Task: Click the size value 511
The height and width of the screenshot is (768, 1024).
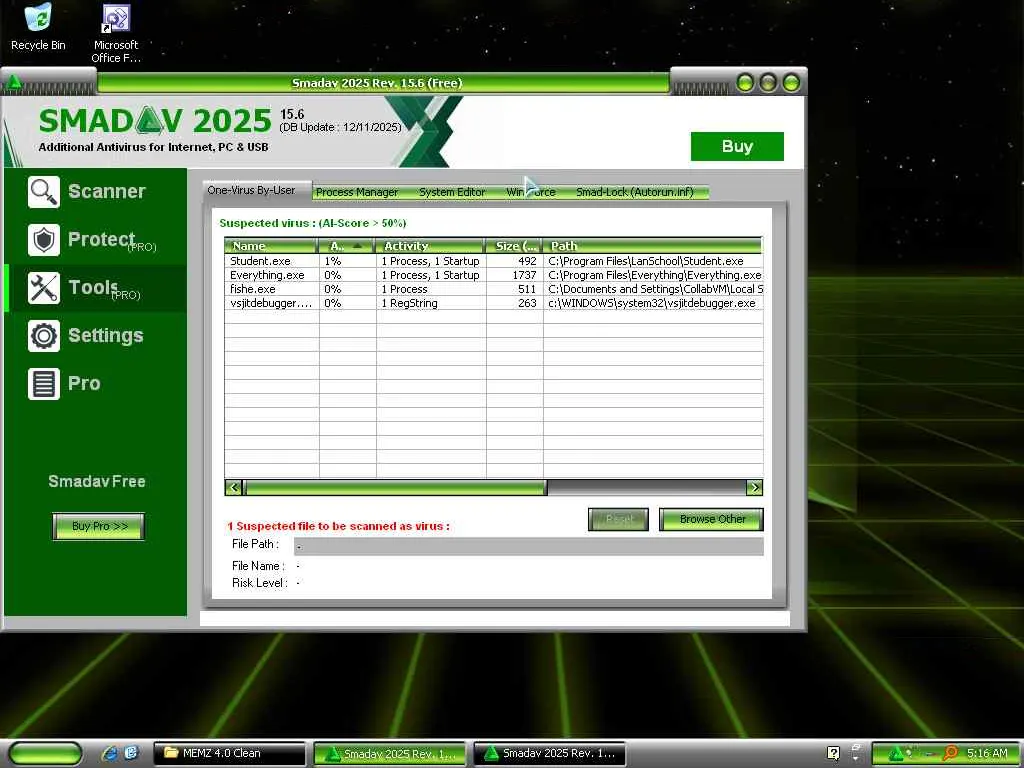Action: point(527,289)
